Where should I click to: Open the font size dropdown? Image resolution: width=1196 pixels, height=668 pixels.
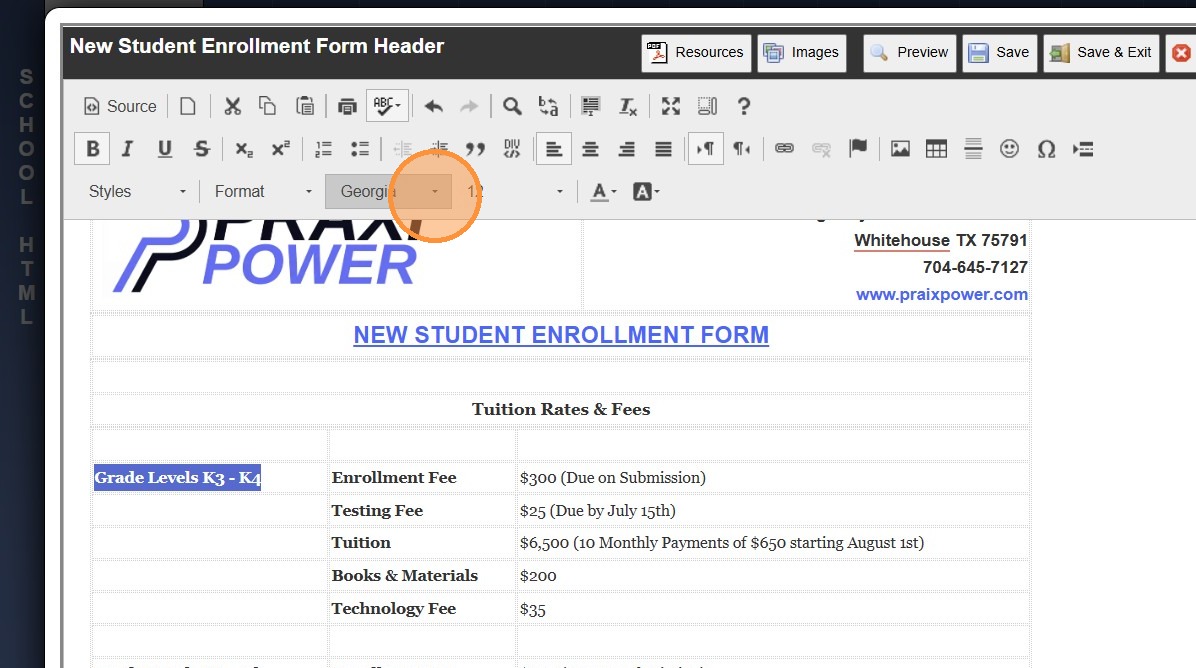click(x=514, y=191)
